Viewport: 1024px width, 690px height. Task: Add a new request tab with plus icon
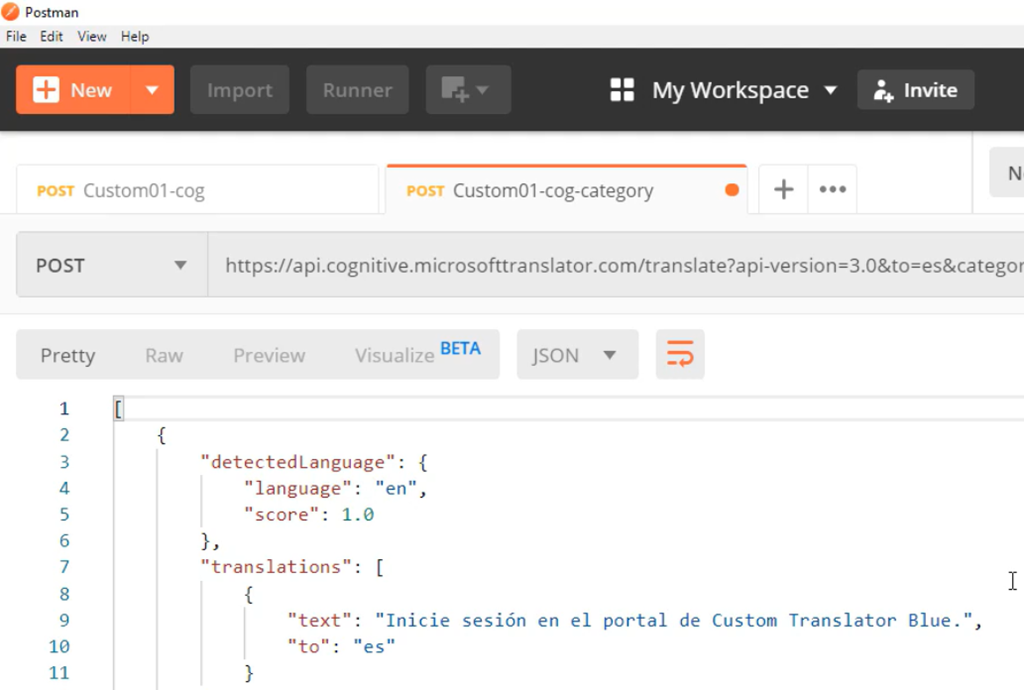[x=784, y=190]
